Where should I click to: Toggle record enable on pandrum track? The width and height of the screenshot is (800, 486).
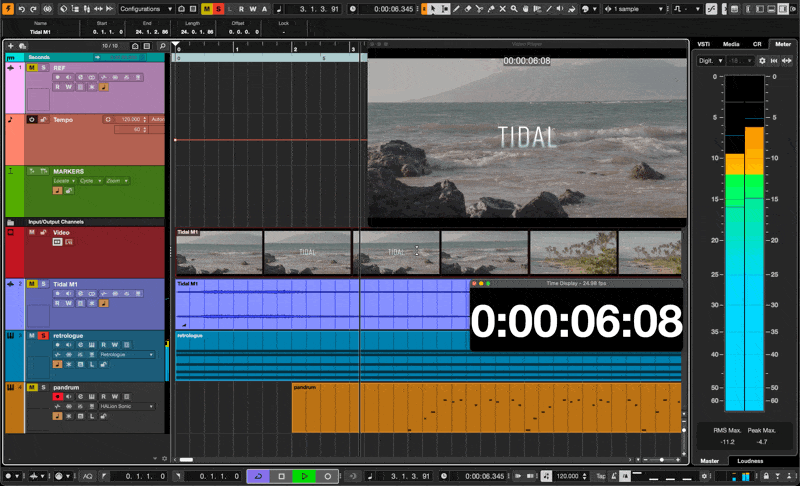(x=57, y=396)
